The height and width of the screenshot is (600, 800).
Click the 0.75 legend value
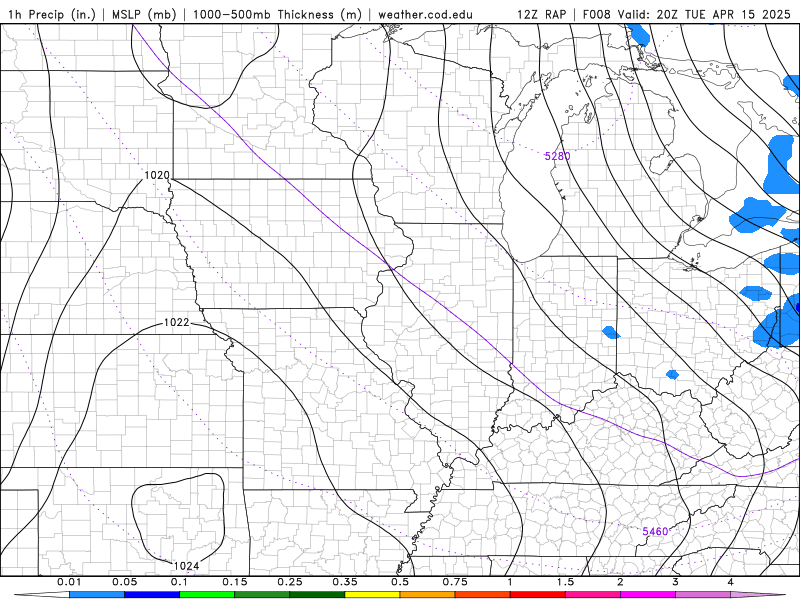click(x=455, y=582)
